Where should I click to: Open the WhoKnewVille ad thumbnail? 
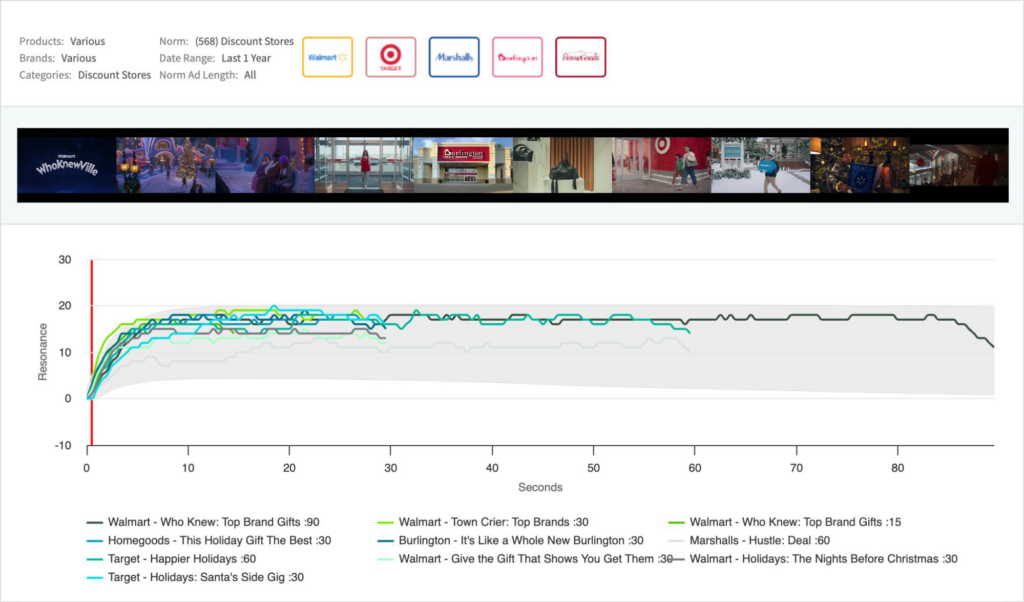(x=67, y=165)
